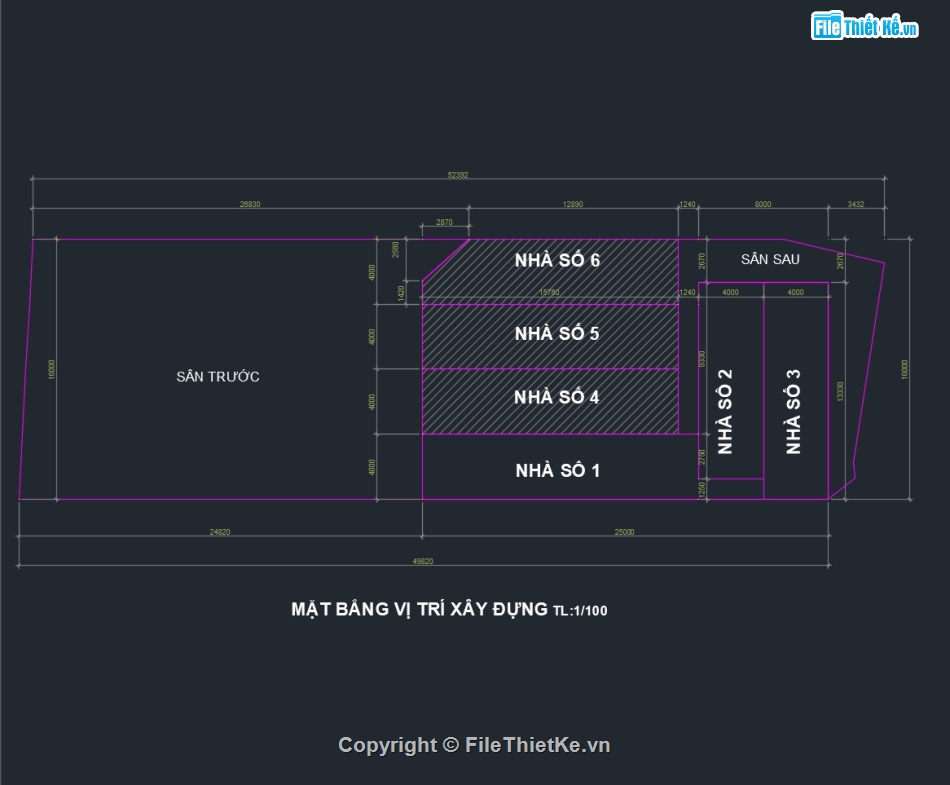Select the bottom total dimension 49820
This screenshot has height=785, width=950.
(422, 561)
